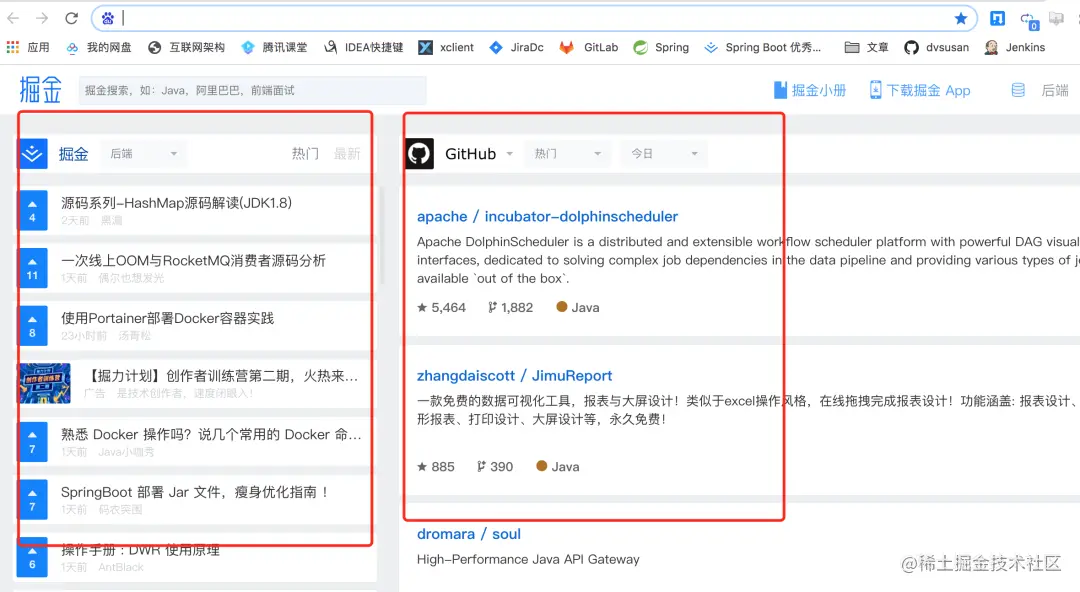The image size is (1080, 592).
Task: Toggle the bookmark star in address bar
Action: (x=959, y=17)
